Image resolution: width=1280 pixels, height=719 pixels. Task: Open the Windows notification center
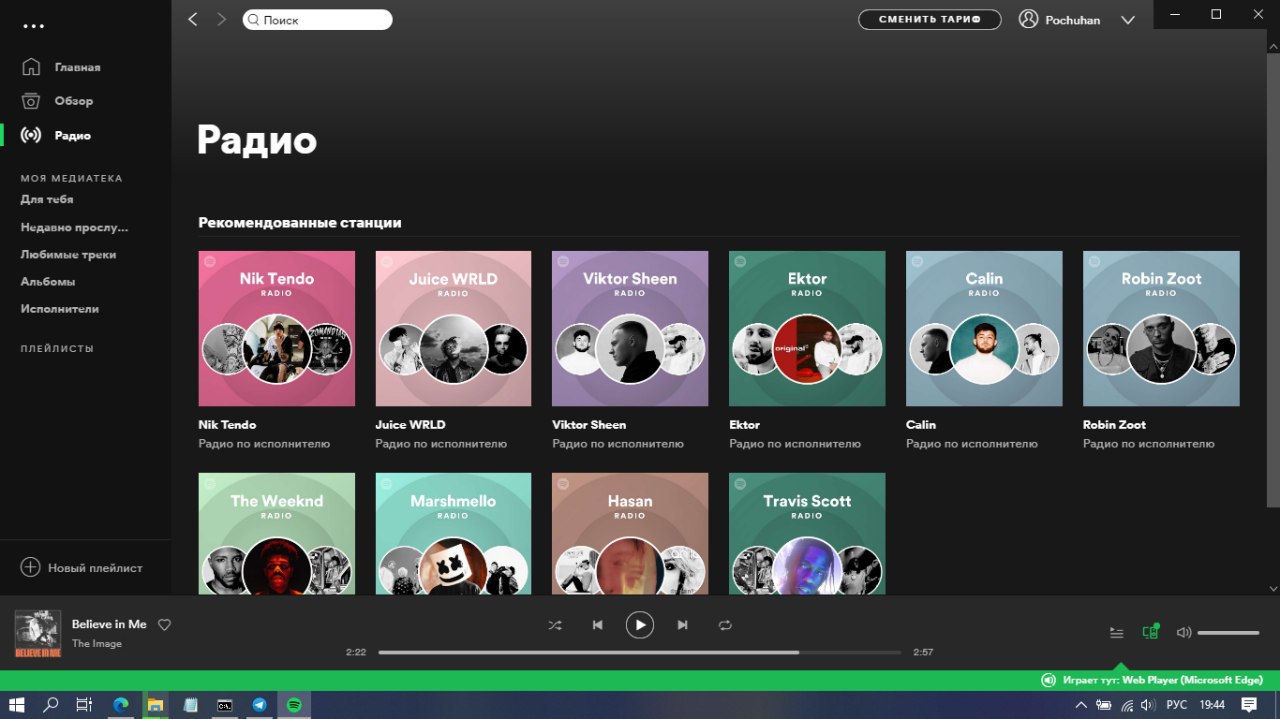tap(1249, 705)
